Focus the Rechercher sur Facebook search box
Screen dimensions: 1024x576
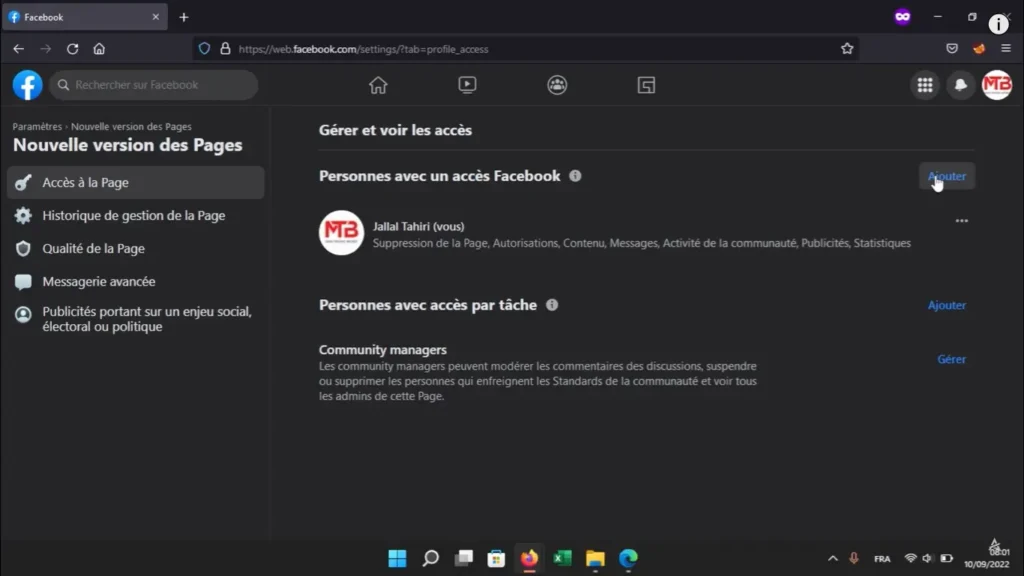pos(153,85)
